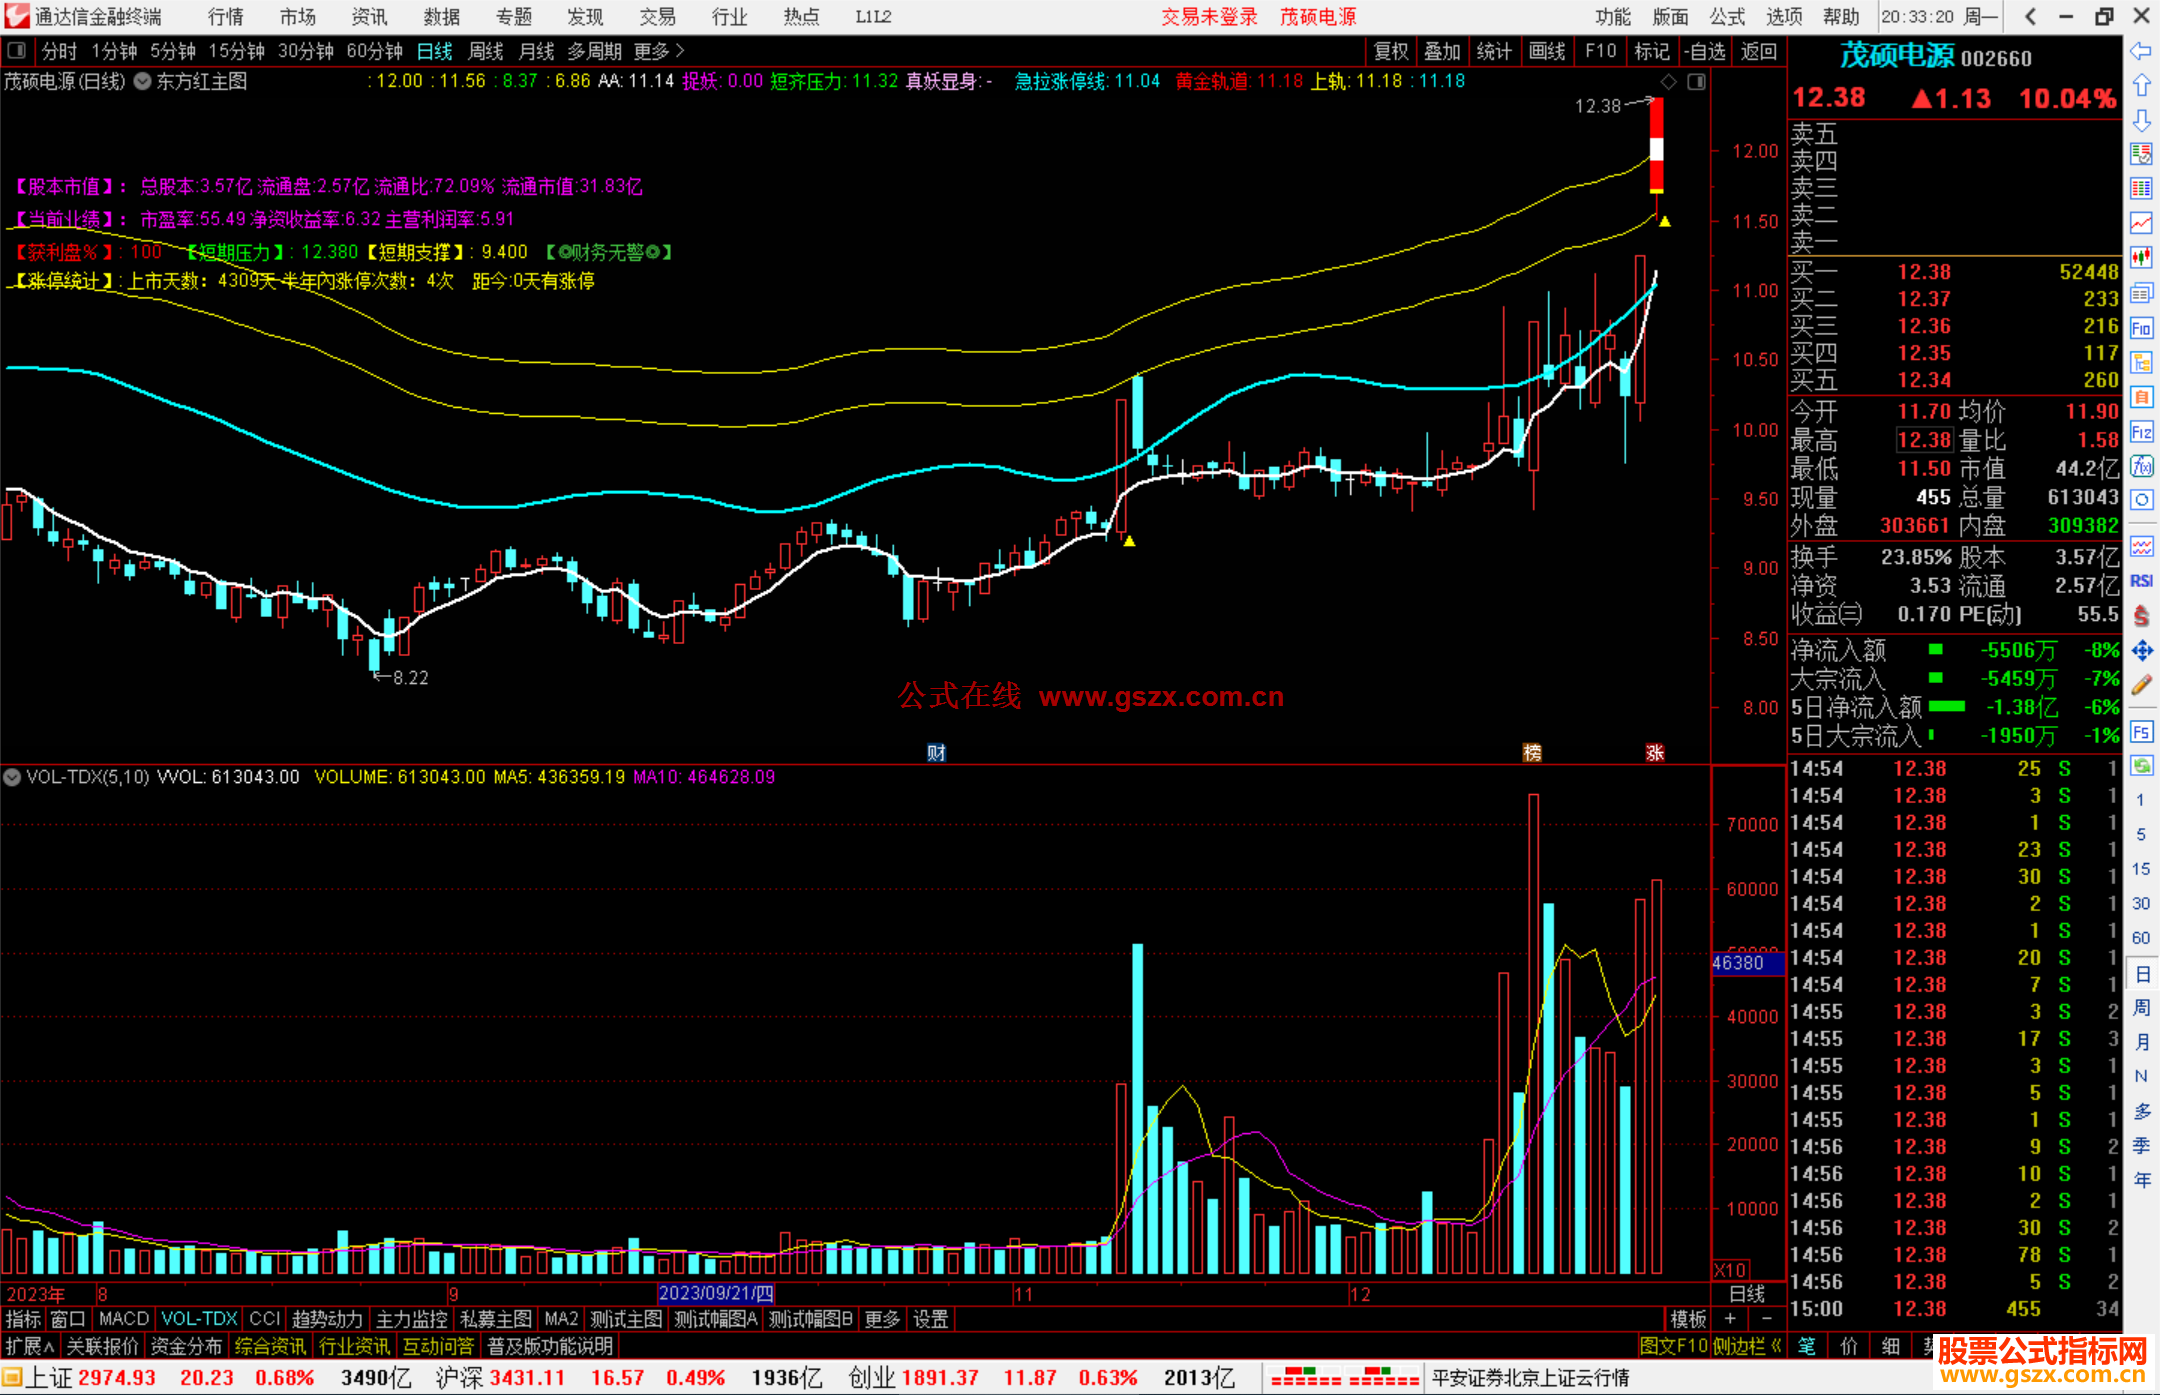This screenshot has width=2160, height=1395.
Task: Click the orange document sidebar icon
Action: tap(2141, 397)
